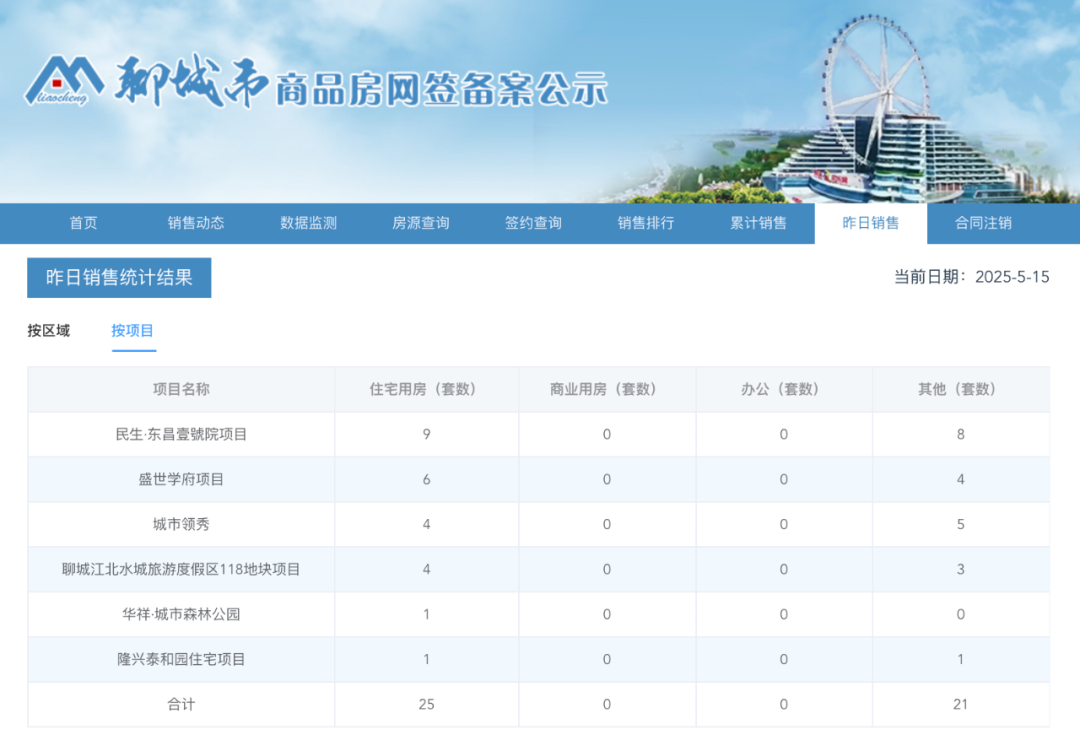Click the 昨日销售统计结果 button

118,277
